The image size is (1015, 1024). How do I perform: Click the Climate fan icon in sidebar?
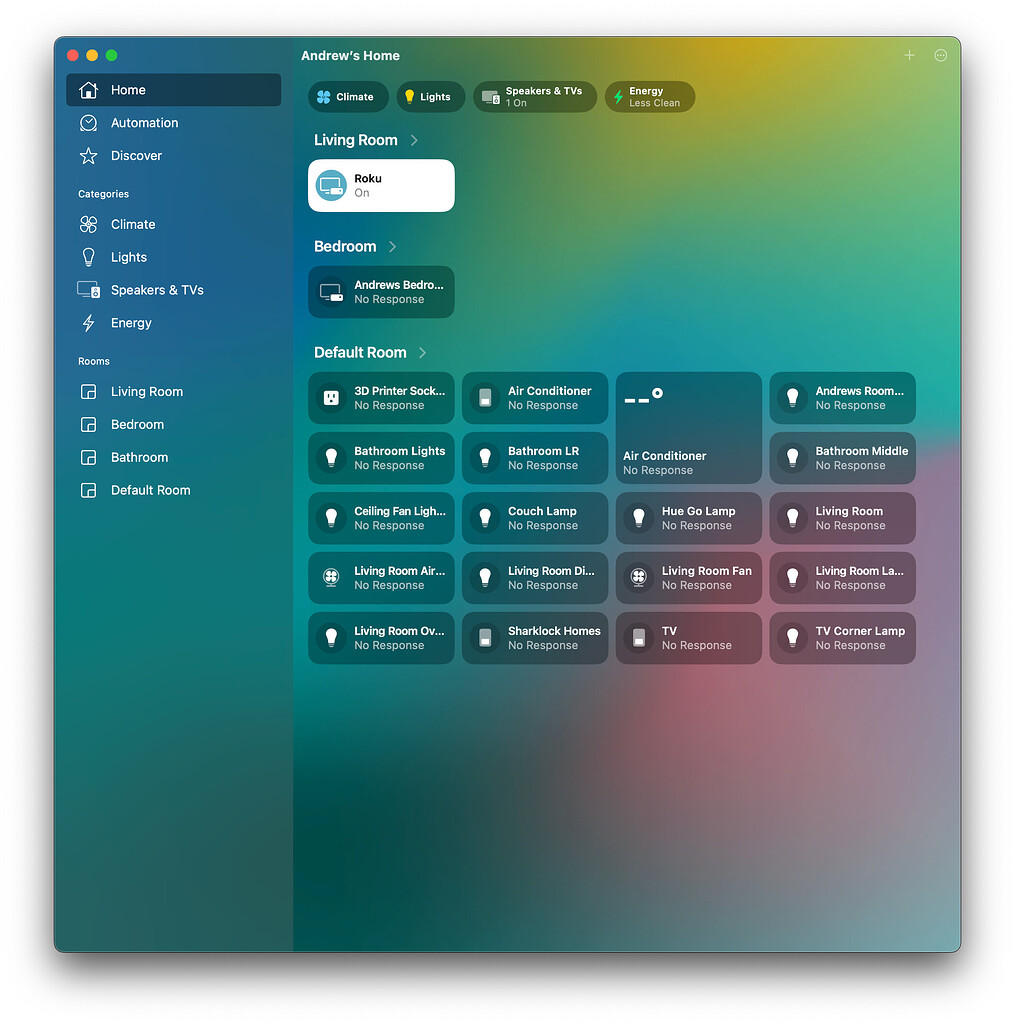point(88,225)
